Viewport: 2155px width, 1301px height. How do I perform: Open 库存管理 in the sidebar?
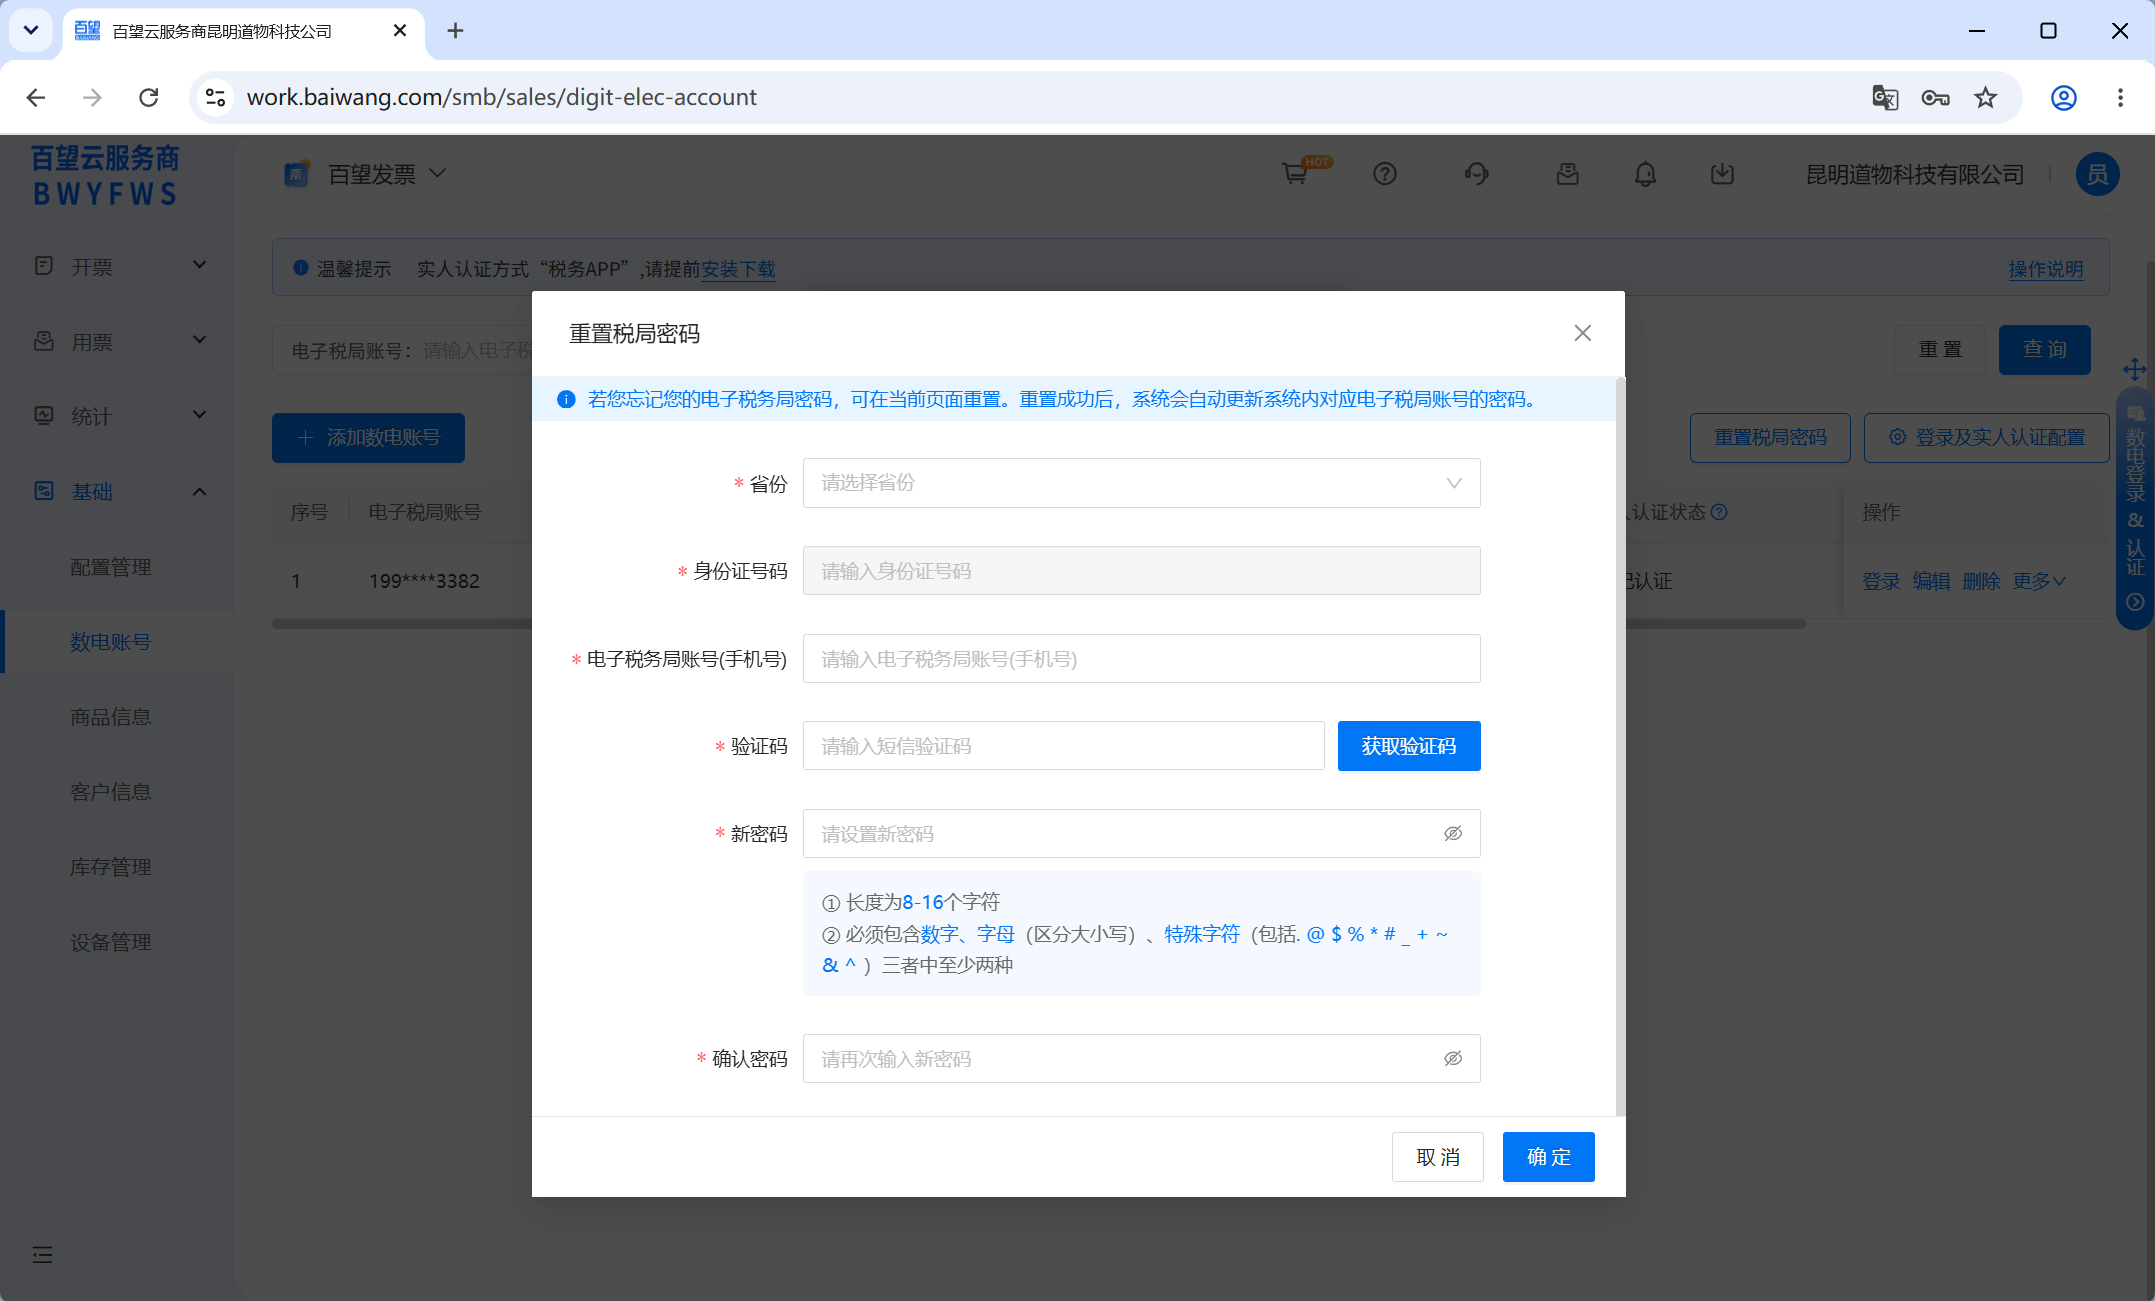tap(111, 867)
